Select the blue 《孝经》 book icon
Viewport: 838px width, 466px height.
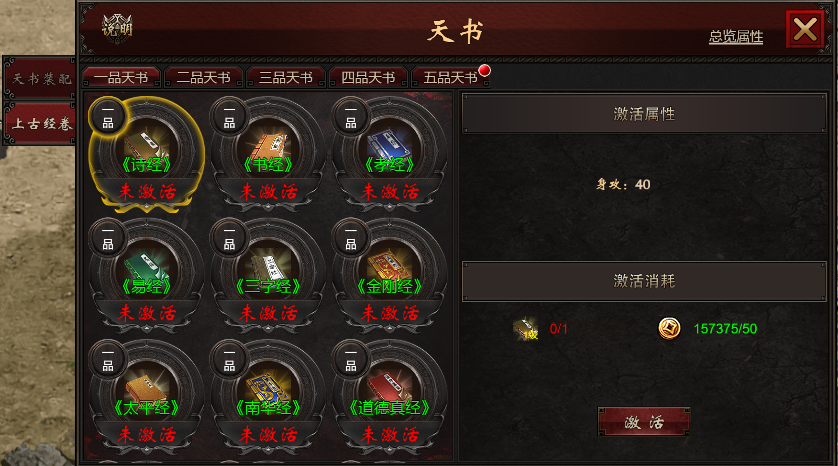pos(390,145)
